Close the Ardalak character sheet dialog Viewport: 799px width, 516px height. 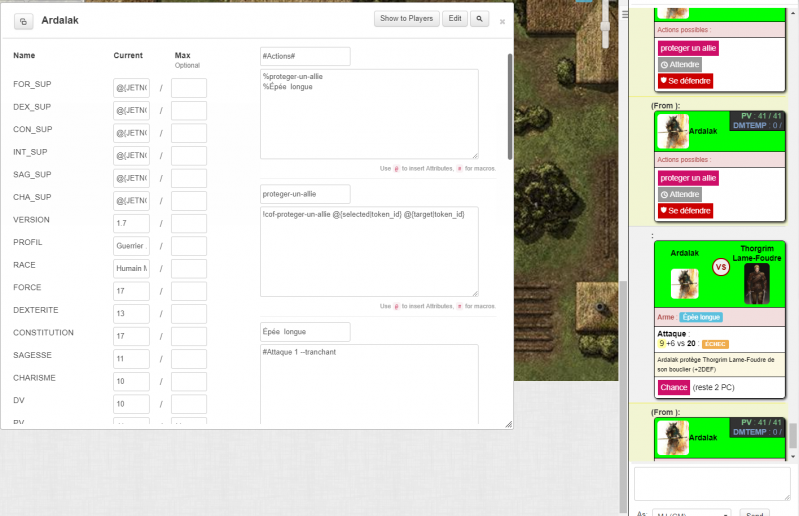pos(502,20)
